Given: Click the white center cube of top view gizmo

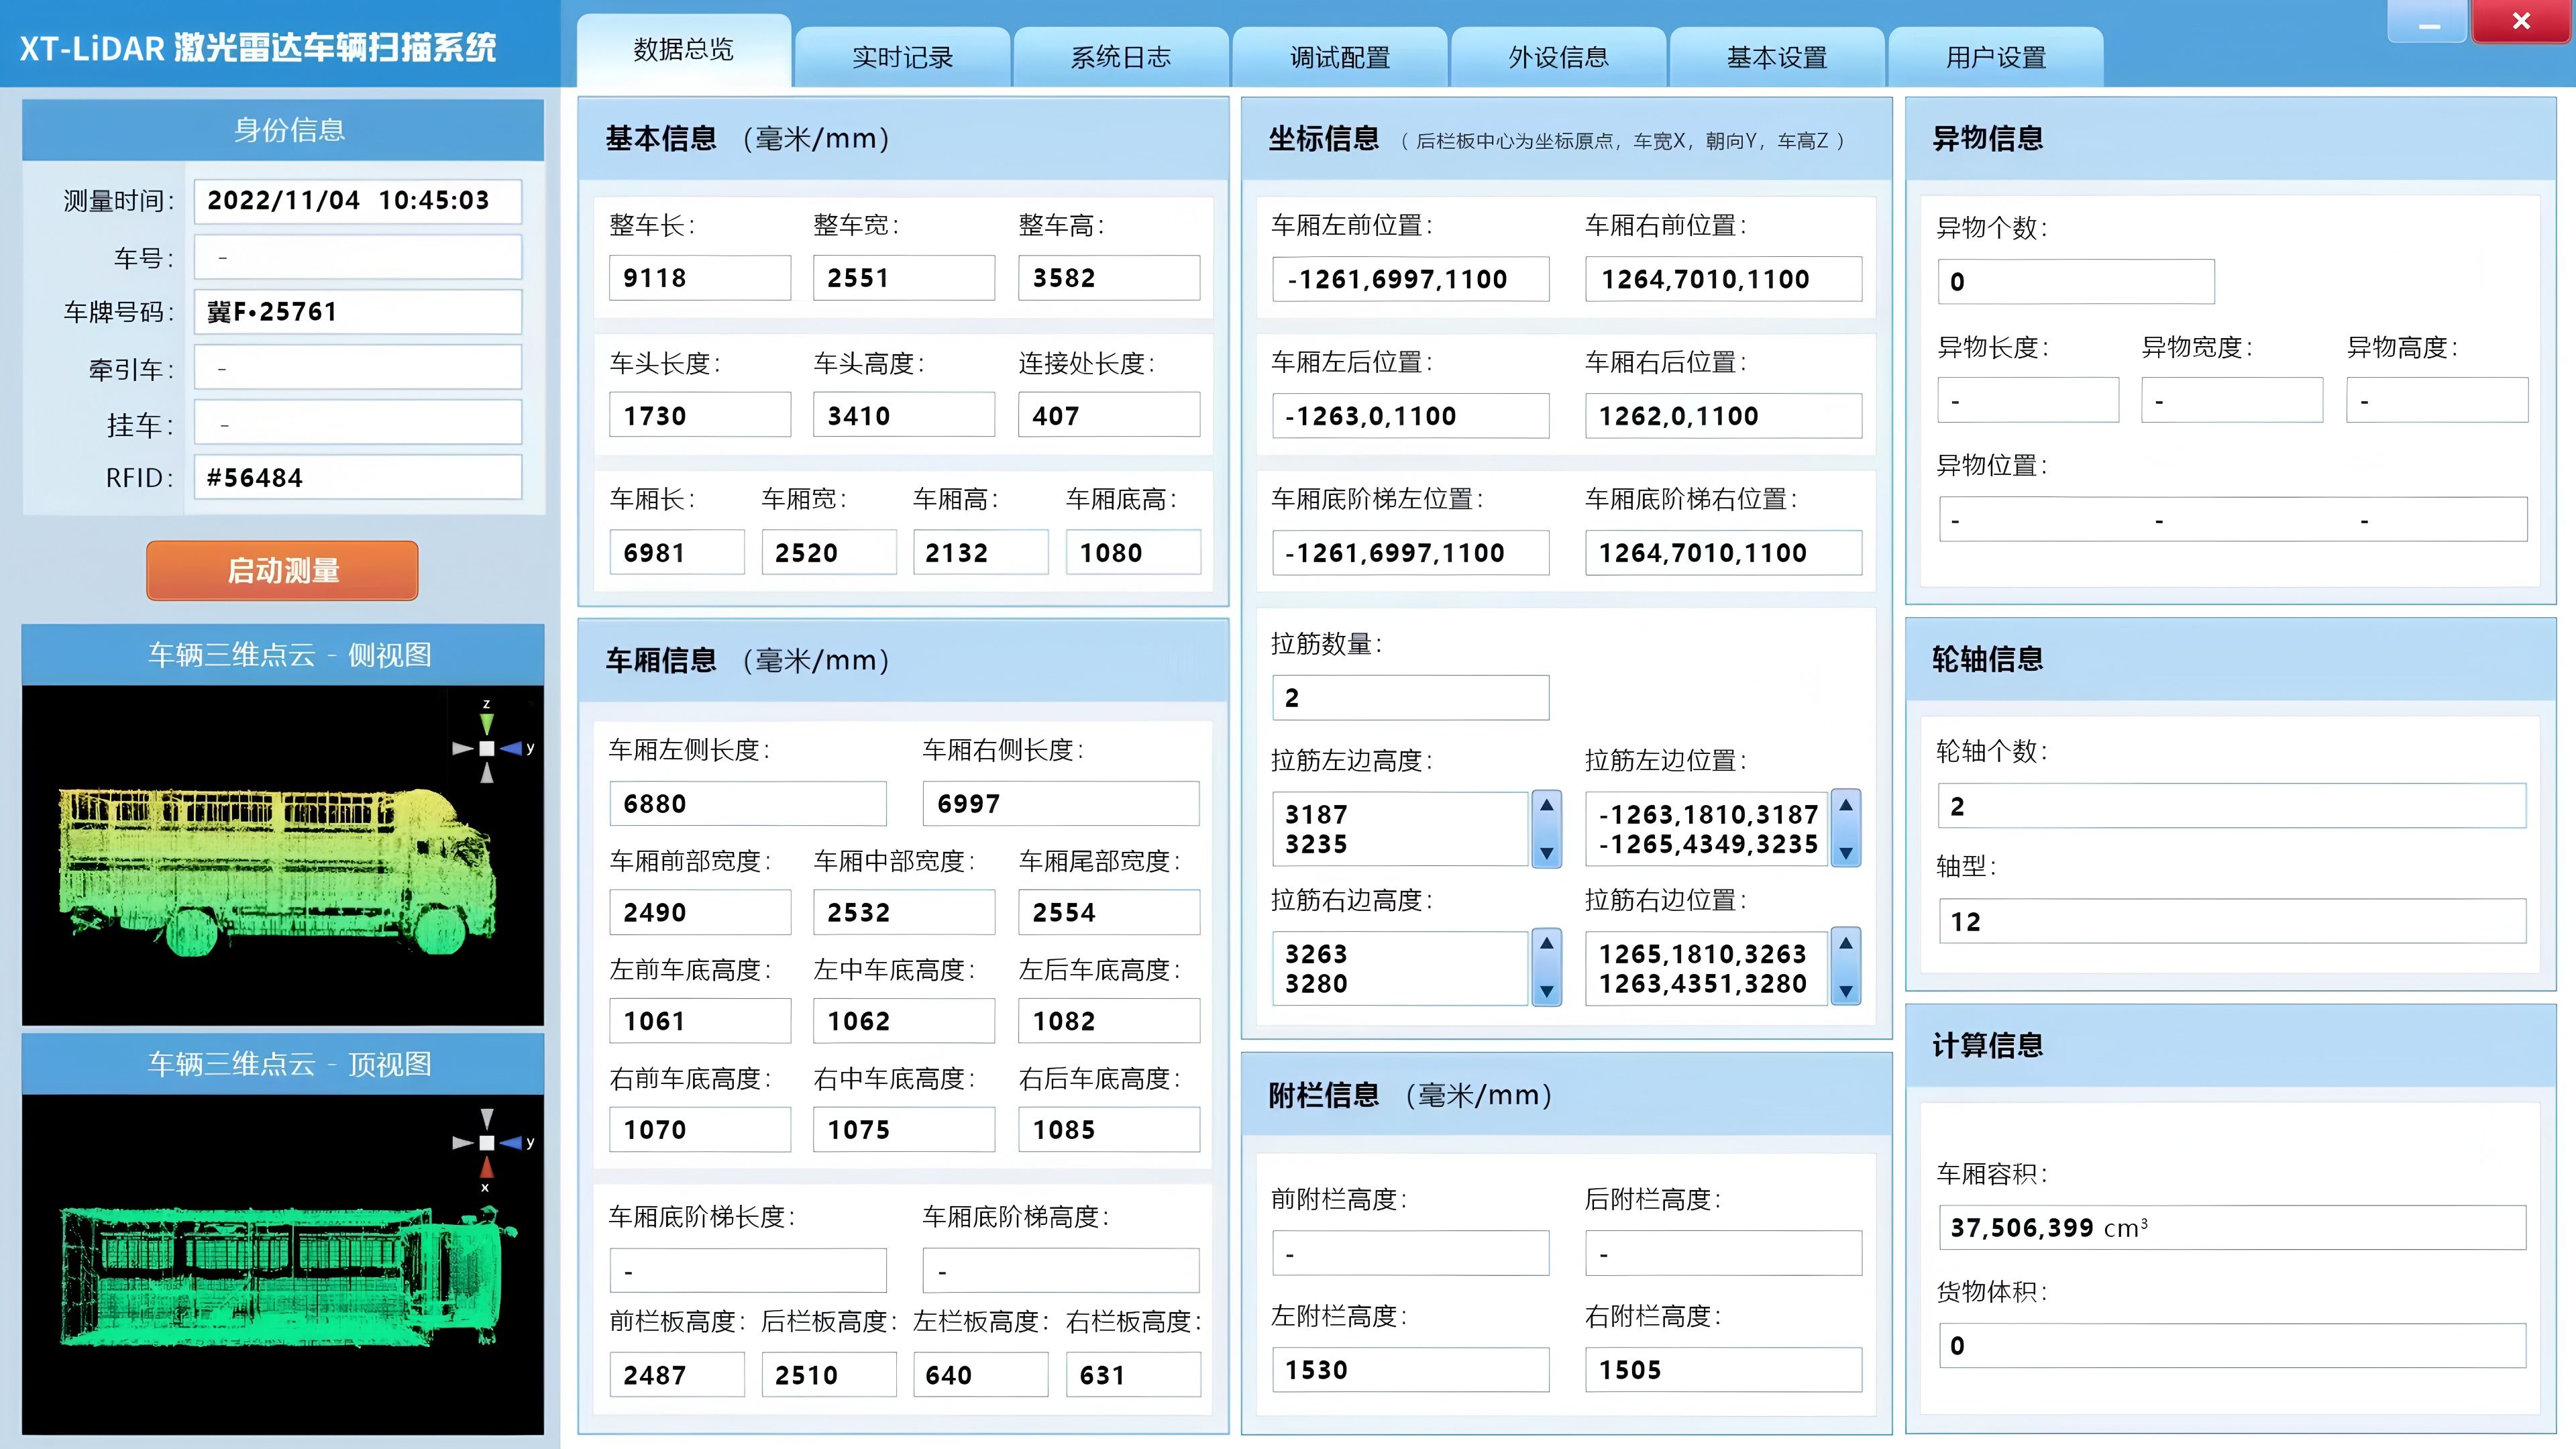Looking at the screenshot, I should pos(487,1144).
